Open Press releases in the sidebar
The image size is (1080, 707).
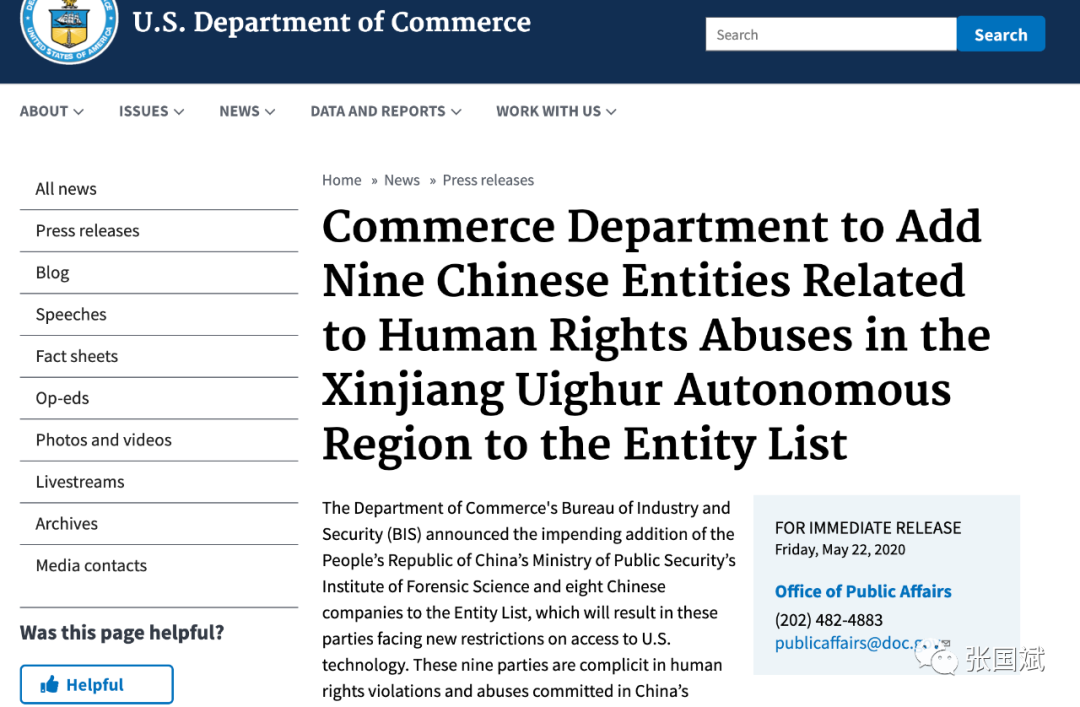click(87, 231)
